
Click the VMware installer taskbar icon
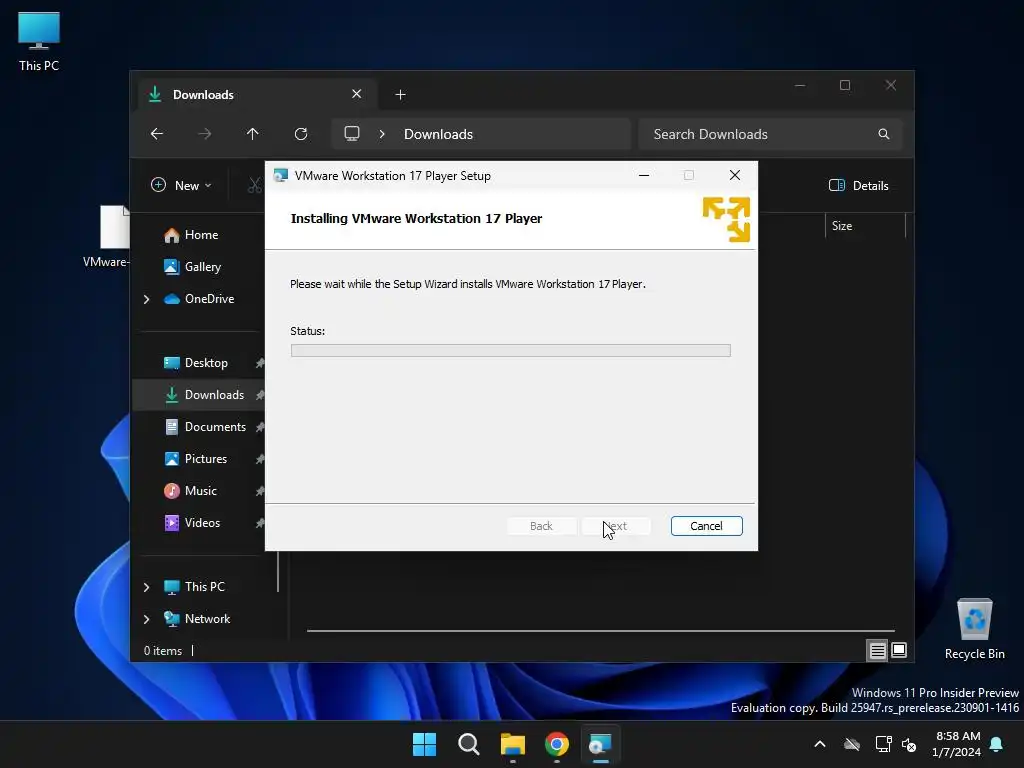[600, 744]
